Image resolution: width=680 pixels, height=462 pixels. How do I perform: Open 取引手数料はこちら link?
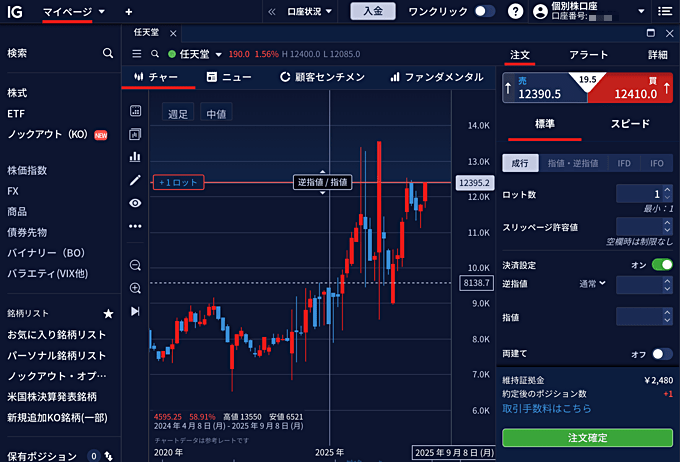pyautogui.click(x=547, y=409)
